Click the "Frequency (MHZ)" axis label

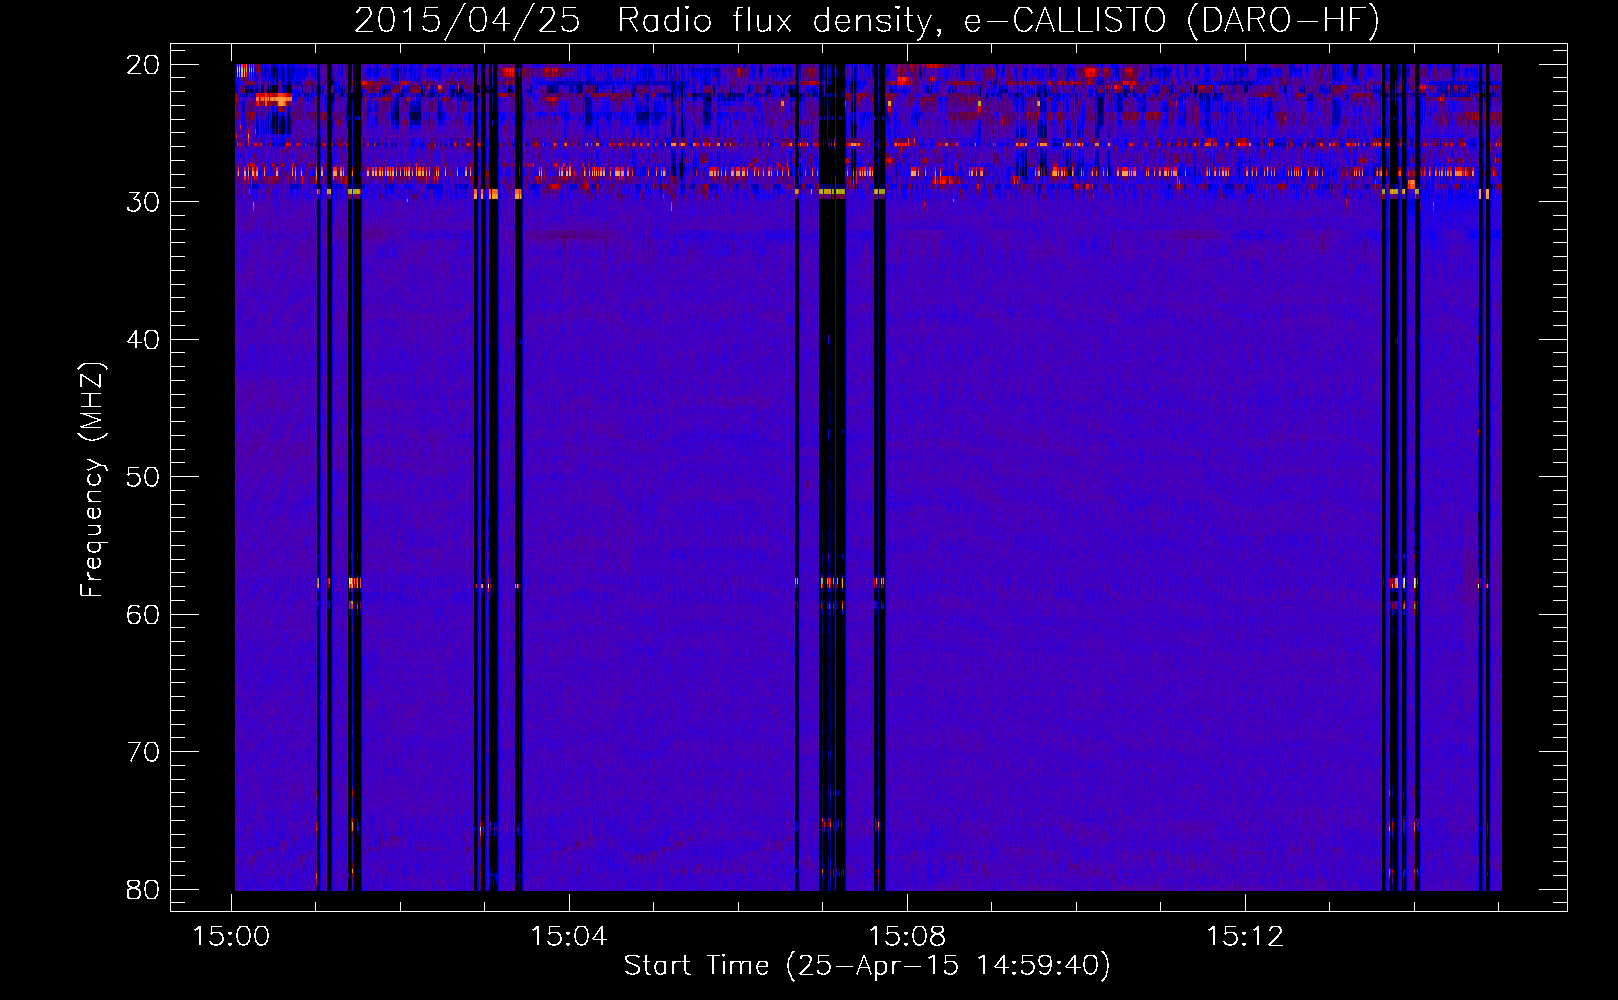91,480
